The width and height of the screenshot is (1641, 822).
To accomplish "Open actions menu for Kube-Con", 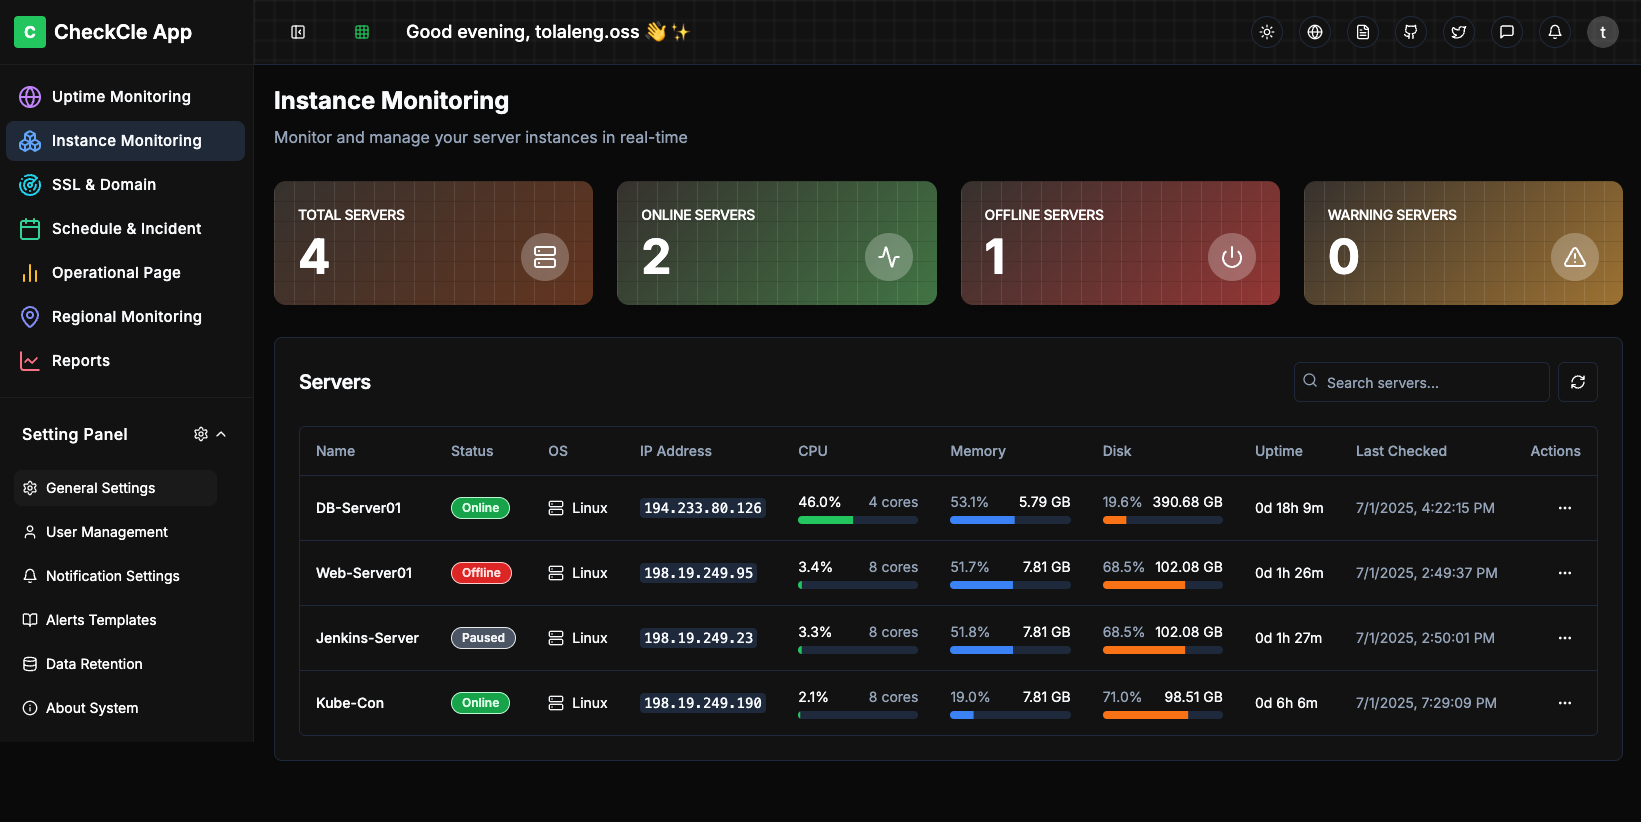I will 1565,703.
